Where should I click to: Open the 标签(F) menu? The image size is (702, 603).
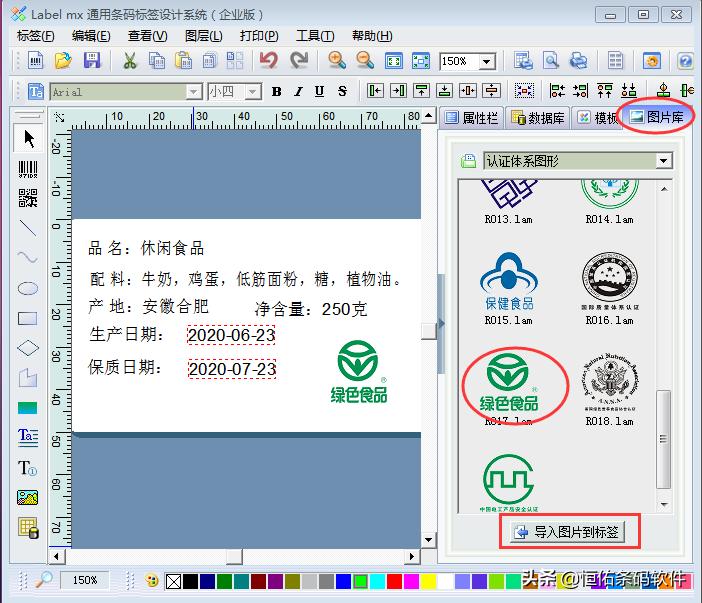click(x=35, y=36)
